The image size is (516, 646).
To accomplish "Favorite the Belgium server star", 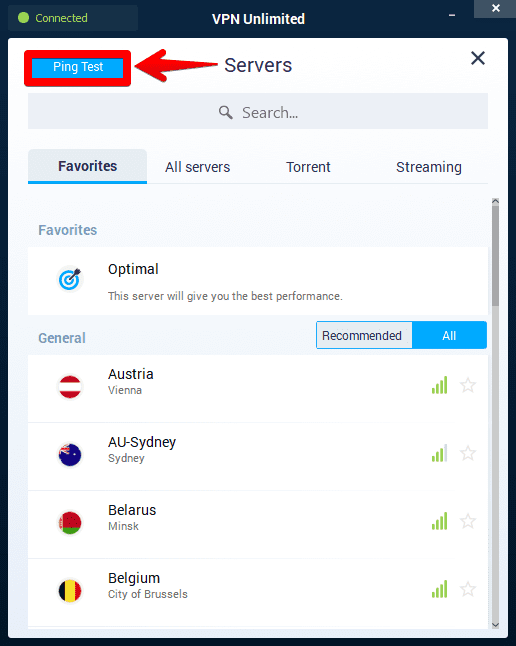I will (x=468, y=589).
